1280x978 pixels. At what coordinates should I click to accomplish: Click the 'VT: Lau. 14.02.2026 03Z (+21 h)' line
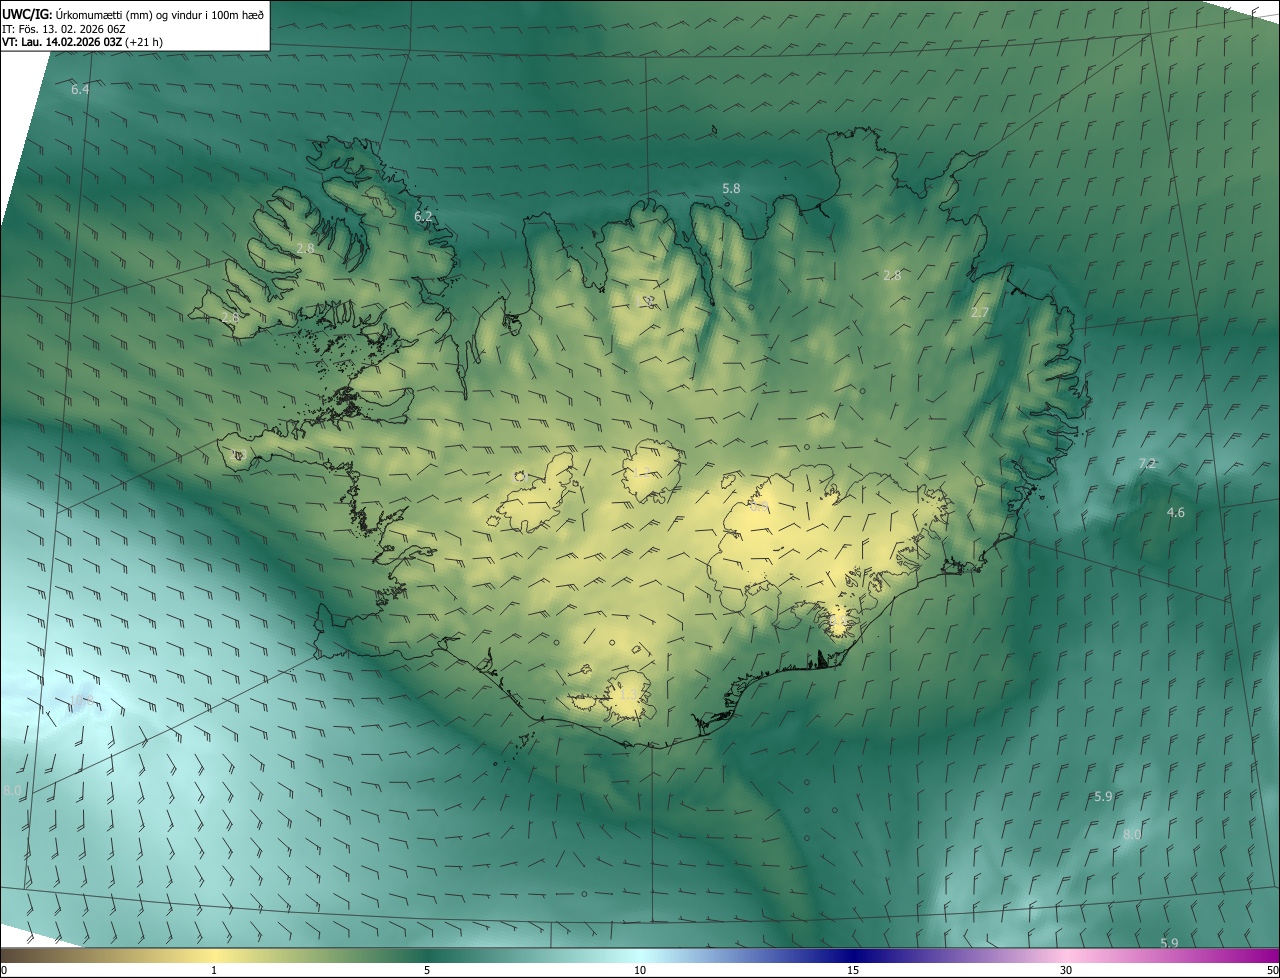click(x=82, y=42)
